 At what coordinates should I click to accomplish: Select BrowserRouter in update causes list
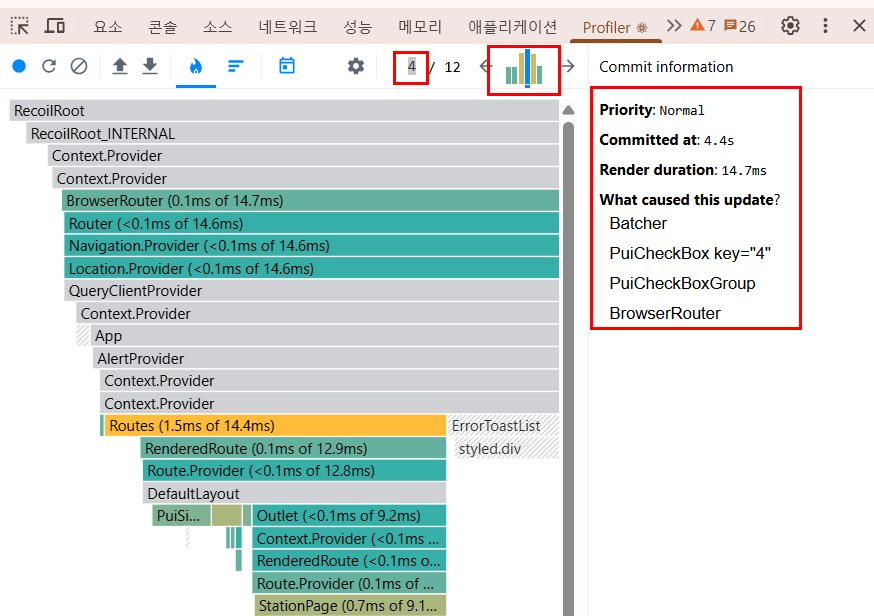(664, 313)
